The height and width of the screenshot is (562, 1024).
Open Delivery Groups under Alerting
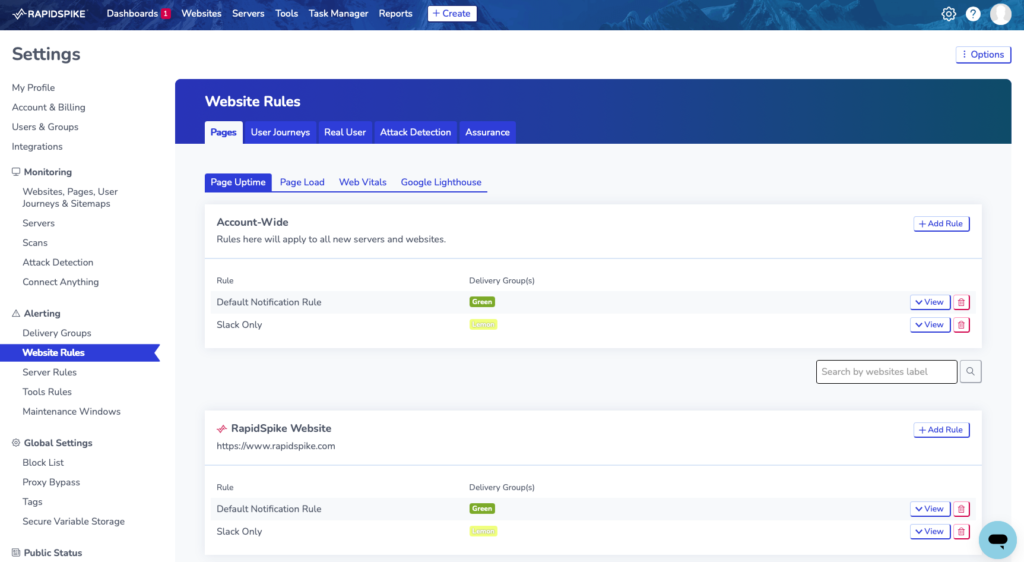(57, 333)
